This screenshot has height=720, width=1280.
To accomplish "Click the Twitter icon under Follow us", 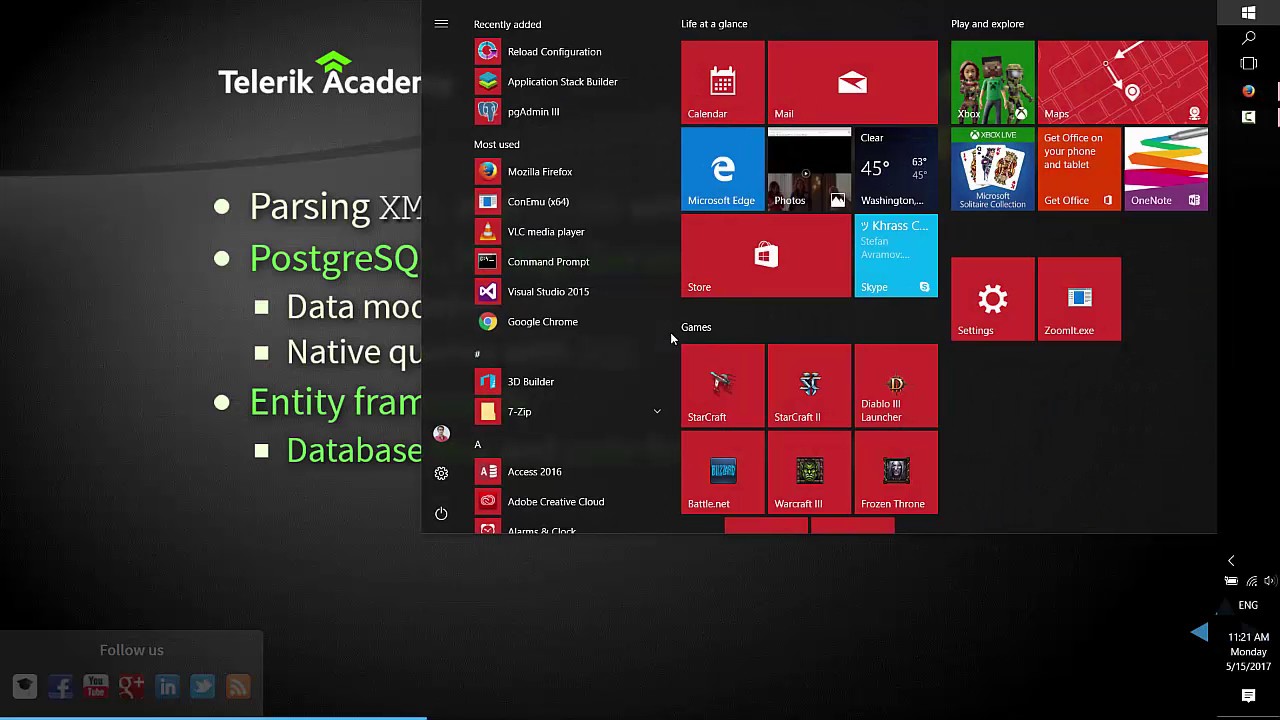I will pyautogui.click(x=203, y=686).
